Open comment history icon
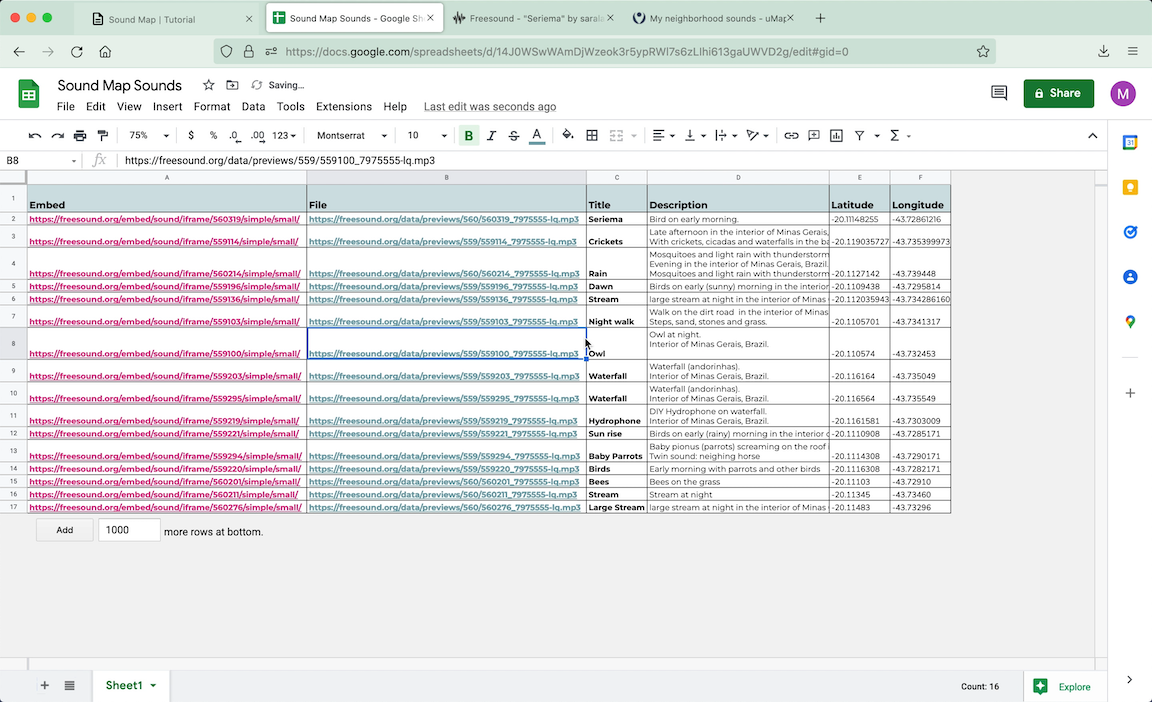The image size is (1152, 702). (x=998, y=93)
